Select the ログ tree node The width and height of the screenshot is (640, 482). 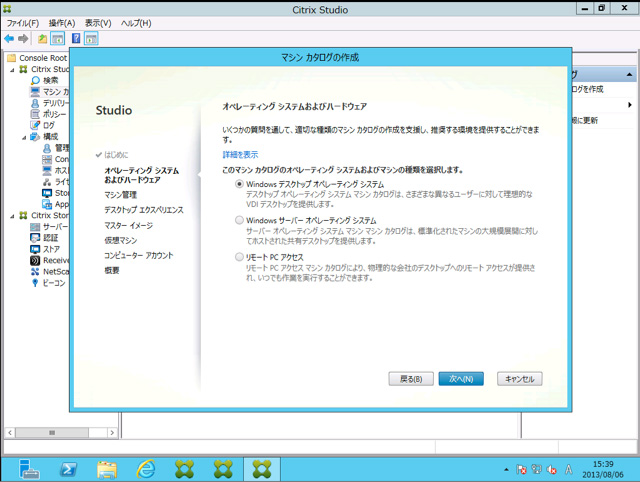click(42, 125)
